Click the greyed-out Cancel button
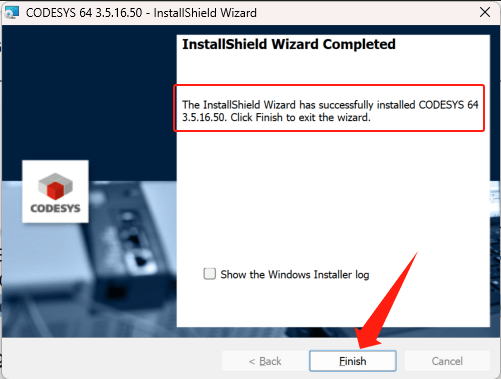The width and height of the screenshot is (501, 379). [447, 361]
